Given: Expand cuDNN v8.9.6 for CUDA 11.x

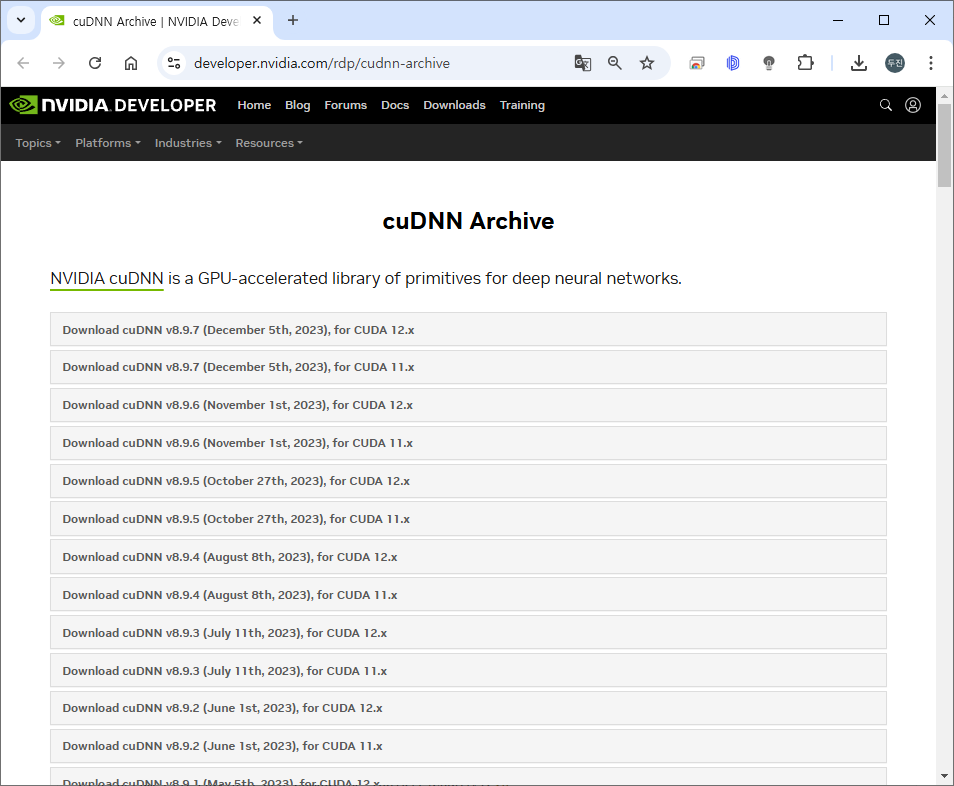Looking at the screenshot, I should click(468, 443).
